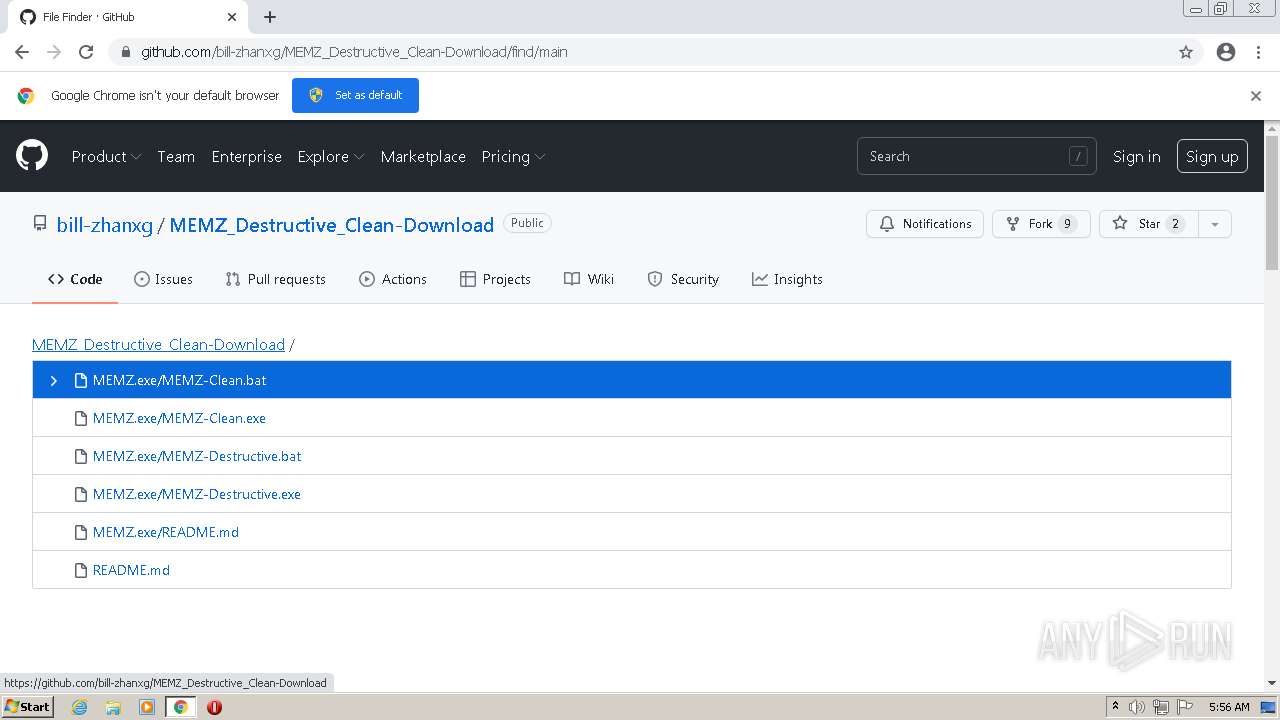Click the repository icon beside bill-zhanxg
The image size is (1280, 720).
point(40,224)
